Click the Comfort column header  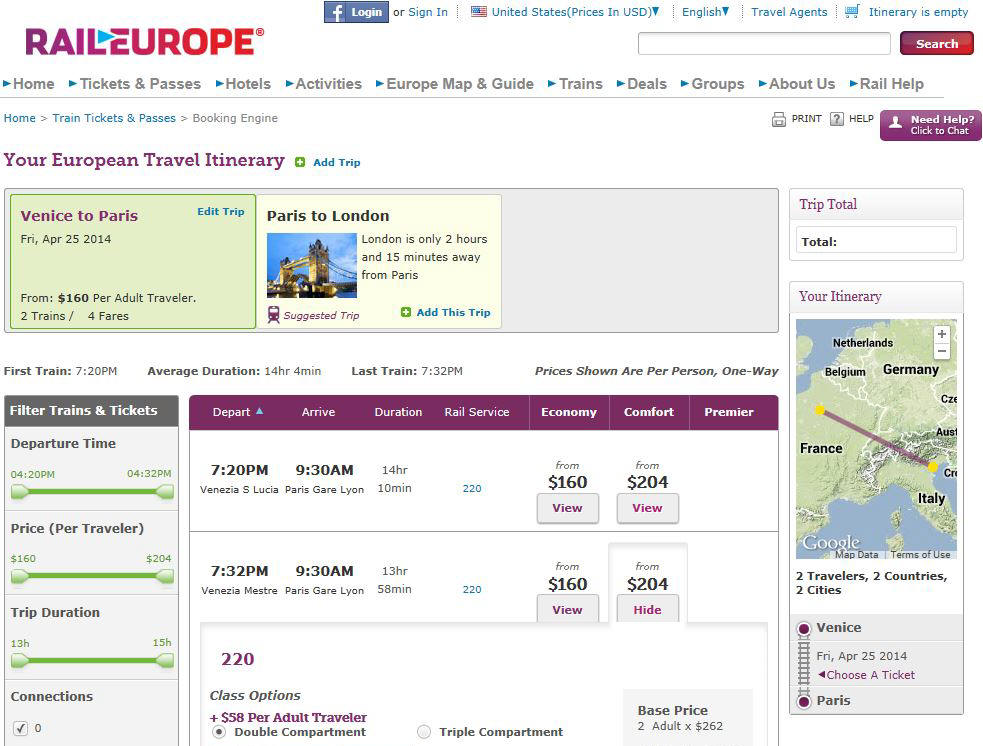point(649,412)
